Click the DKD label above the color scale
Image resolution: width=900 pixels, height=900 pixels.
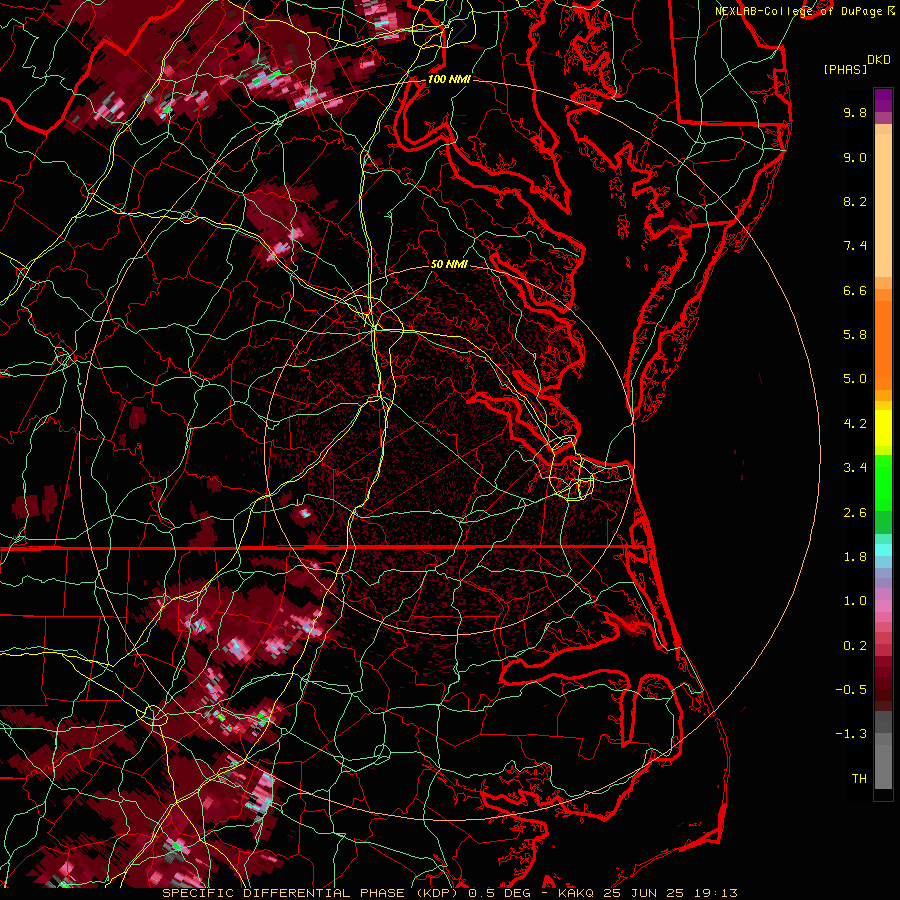[879, 60]
